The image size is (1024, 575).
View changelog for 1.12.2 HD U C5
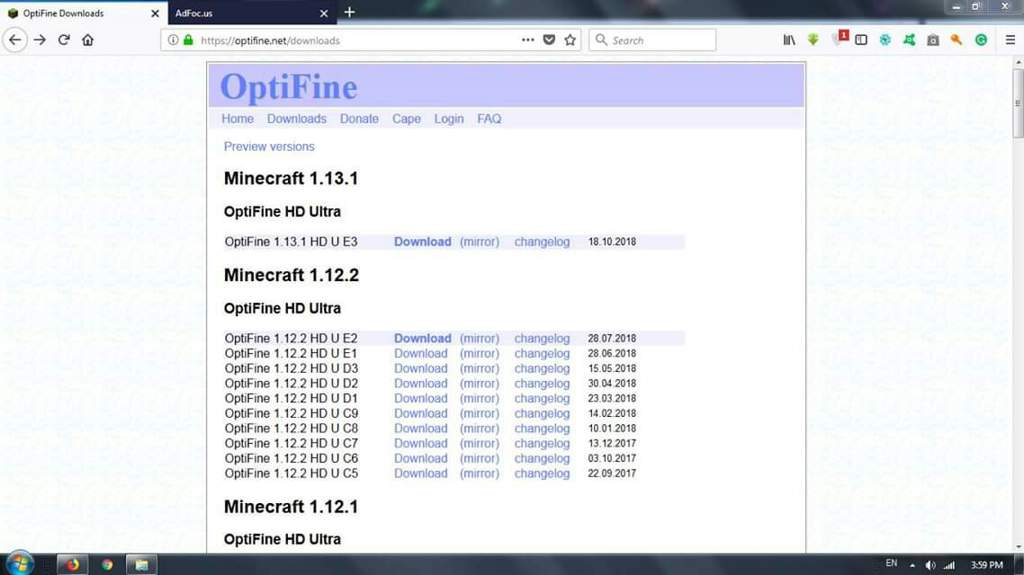point(542,474)
